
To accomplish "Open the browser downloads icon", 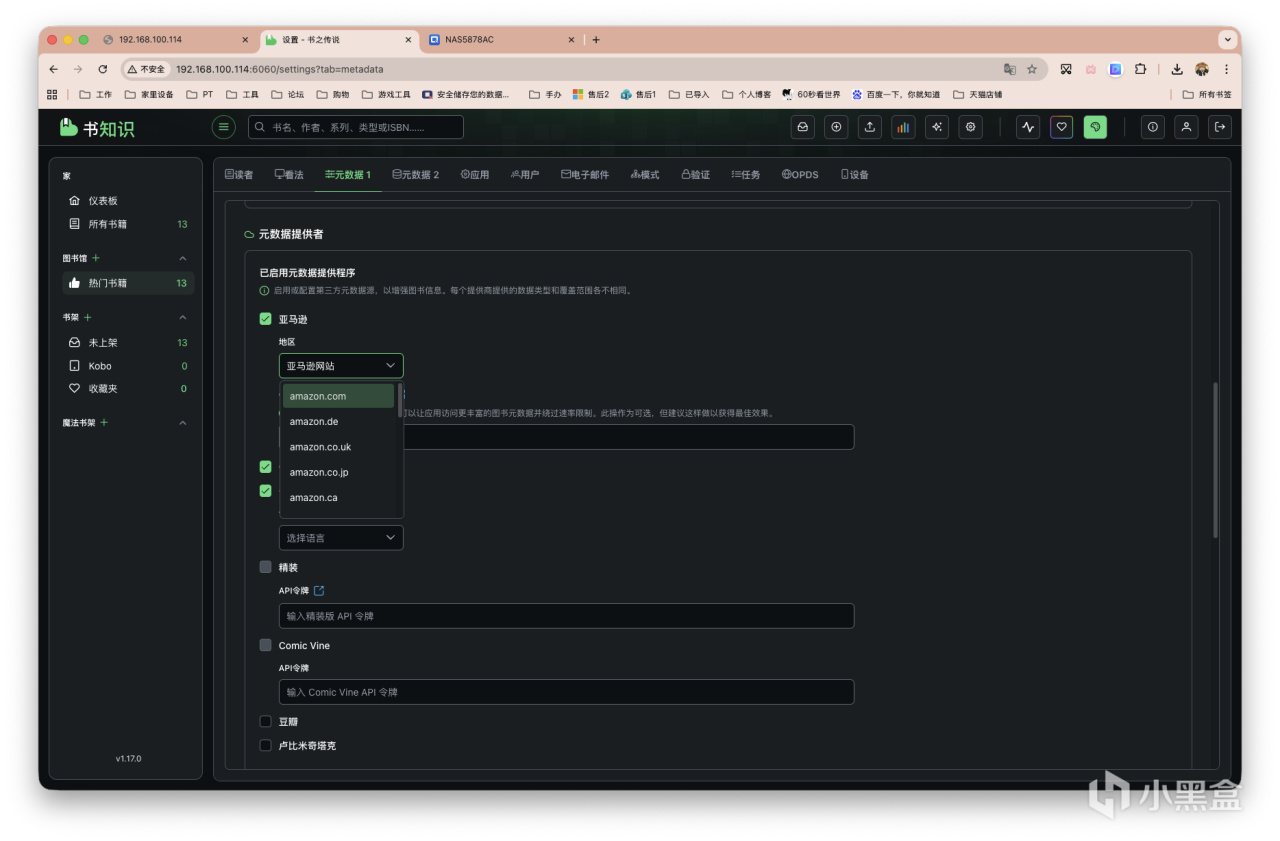I will (1177, 69).
